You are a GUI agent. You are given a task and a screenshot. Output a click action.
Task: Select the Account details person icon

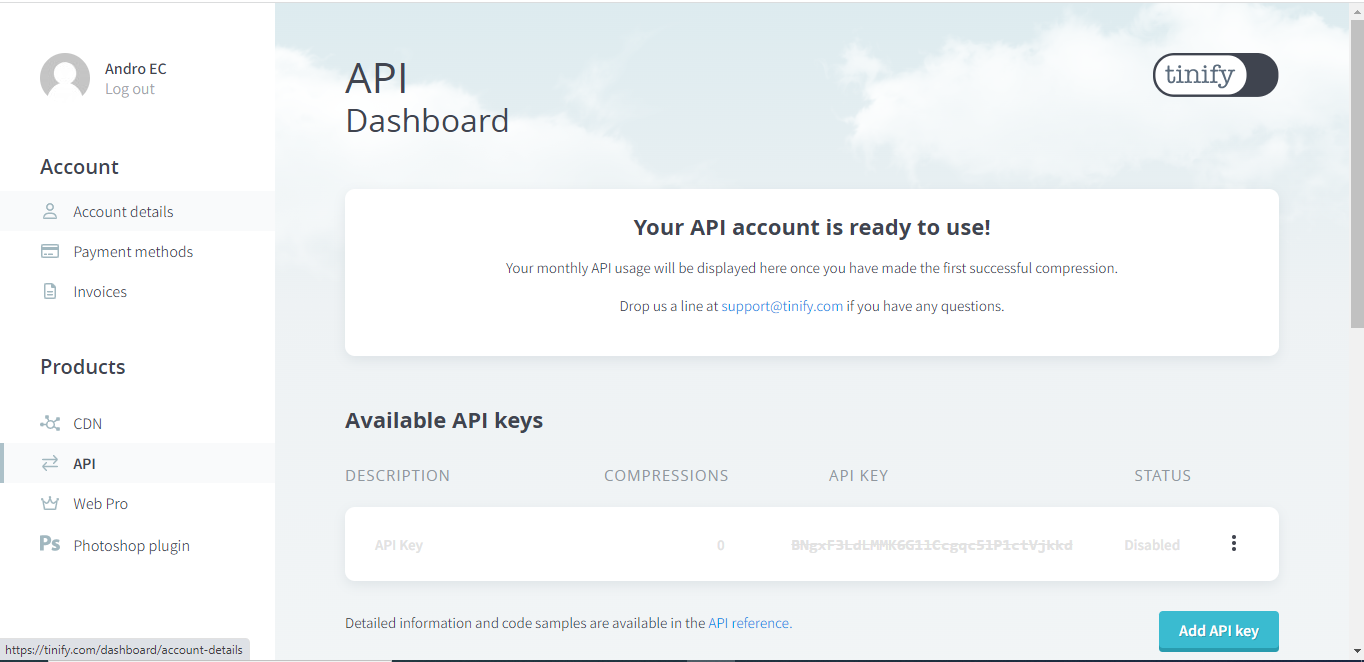49,211
